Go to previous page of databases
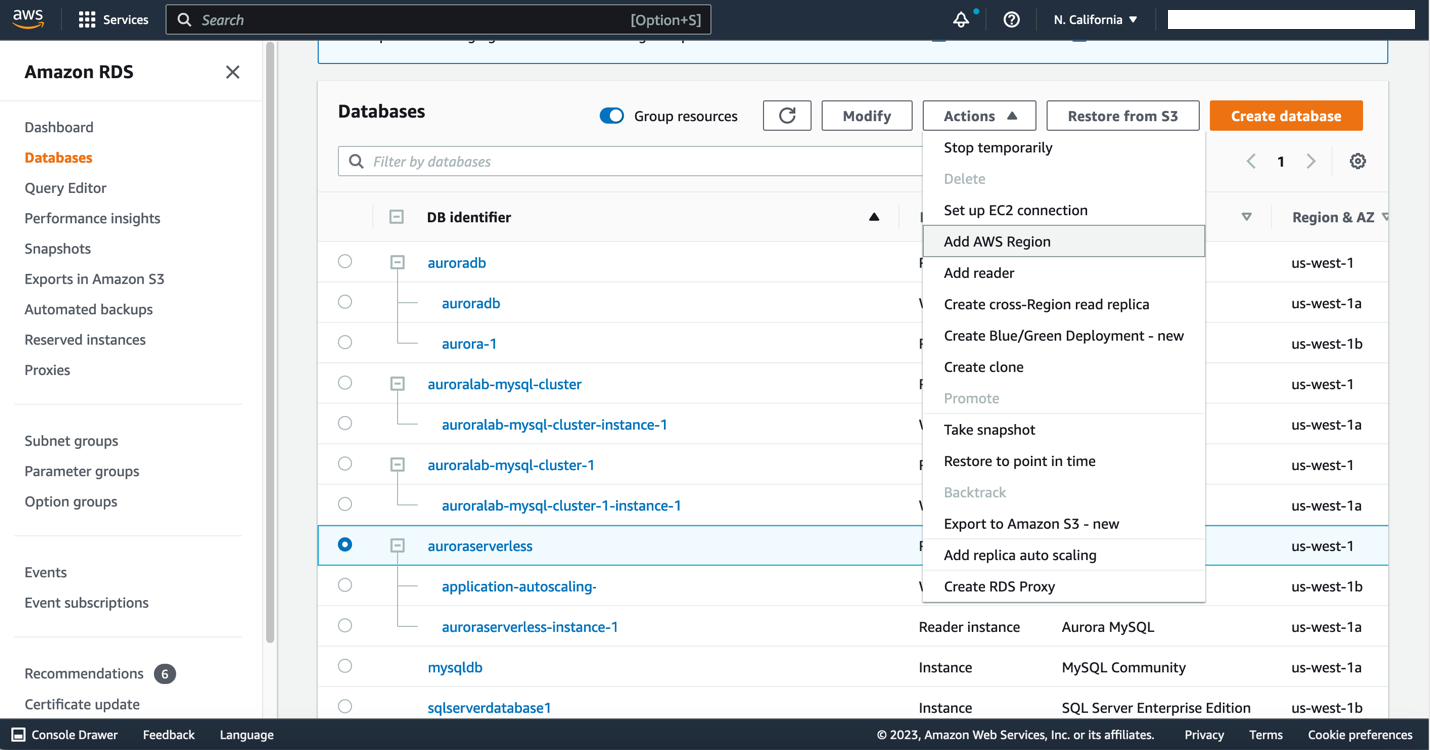1430x750 pixels. pos(1251,161)
